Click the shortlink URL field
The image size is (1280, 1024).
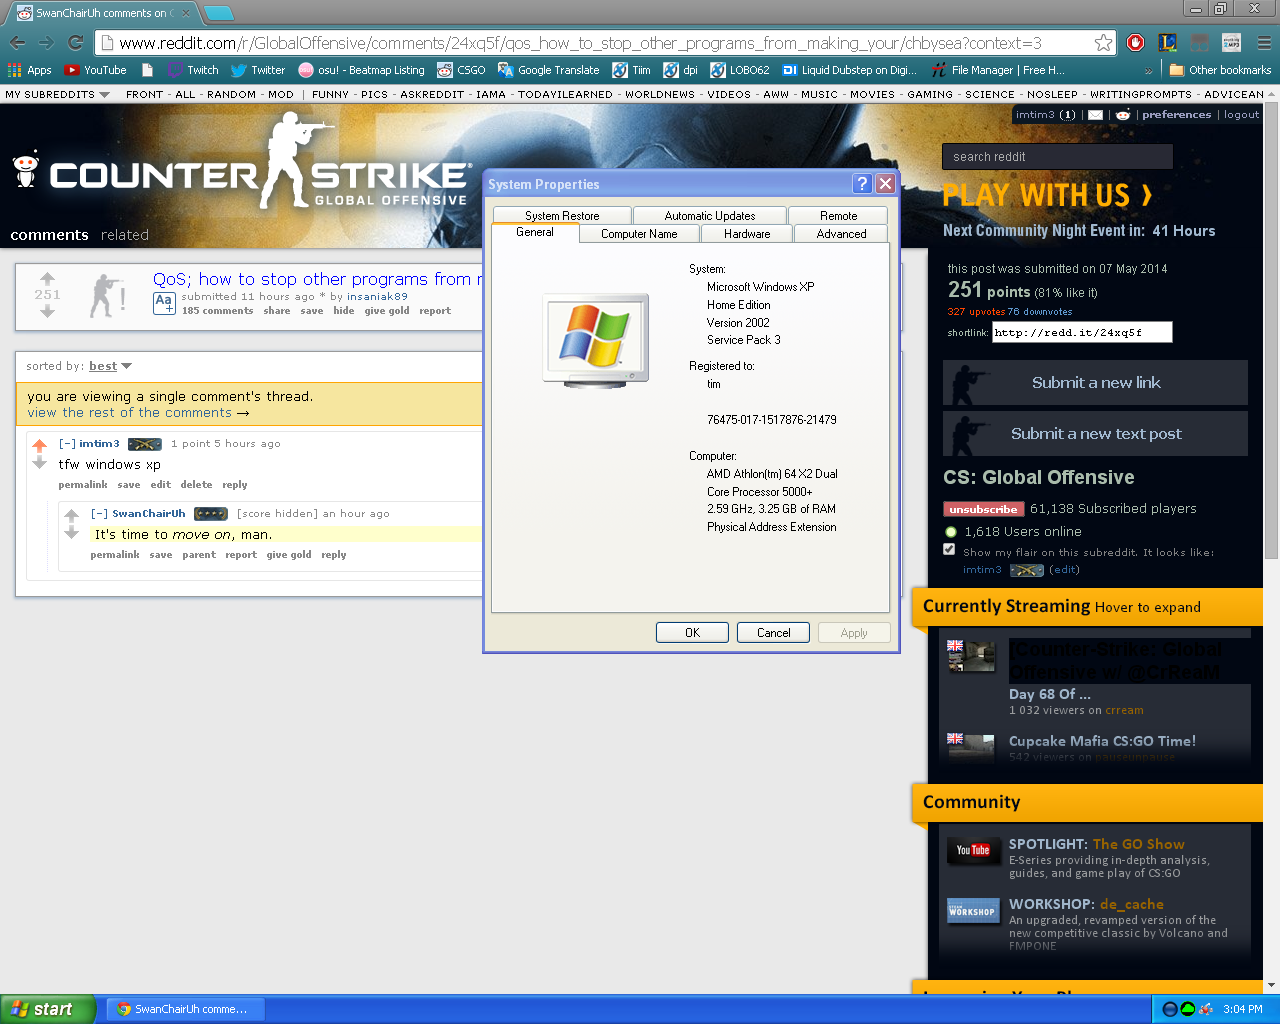(1082, 332)
